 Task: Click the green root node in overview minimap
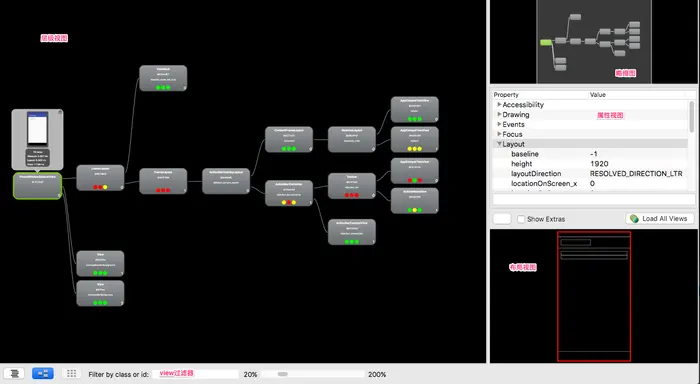[546, 42]
